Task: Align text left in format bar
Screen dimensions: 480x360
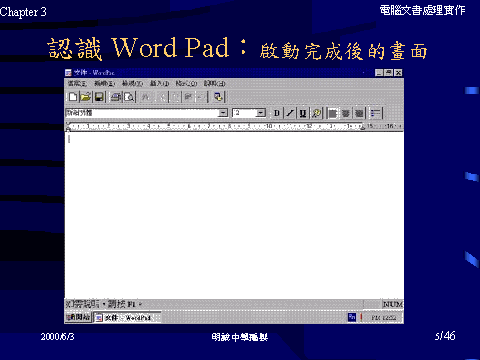Action: (333, 113)
